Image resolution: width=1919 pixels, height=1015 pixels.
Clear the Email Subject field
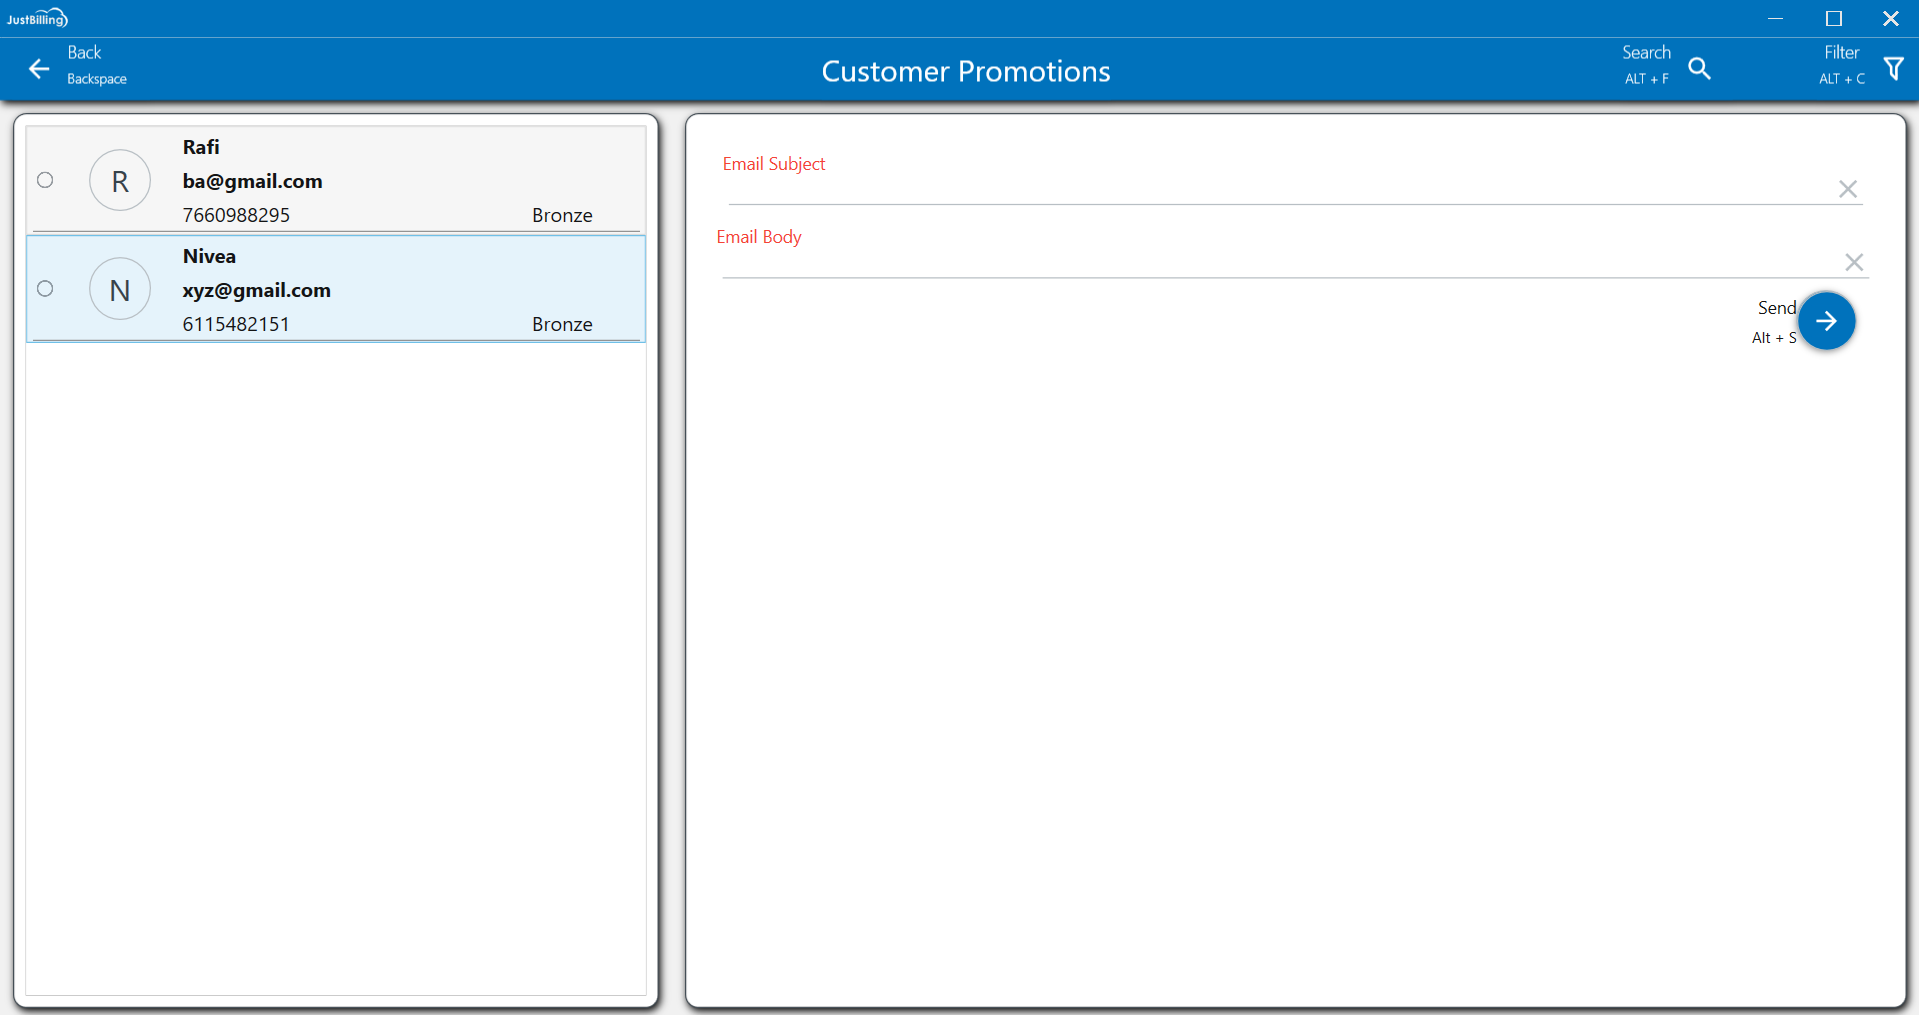point(1847,189)
